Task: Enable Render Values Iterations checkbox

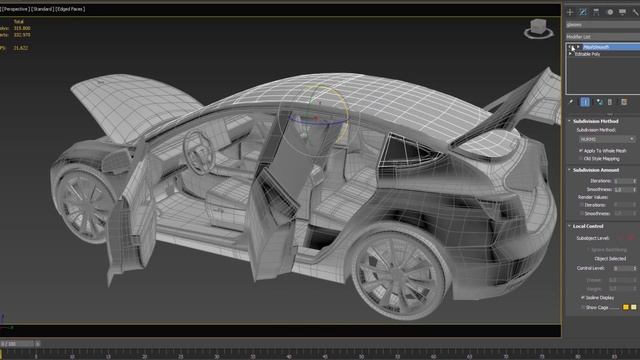Action: point(582,205)
